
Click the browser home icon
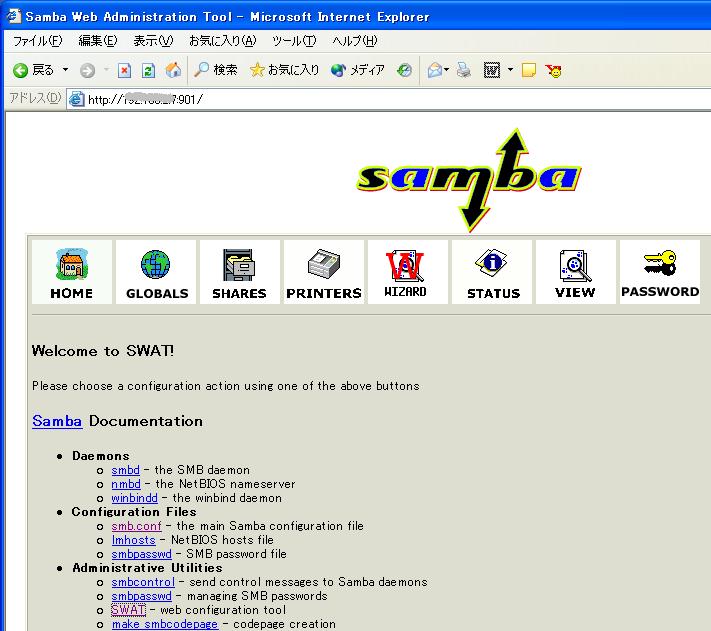click(172, 70)
